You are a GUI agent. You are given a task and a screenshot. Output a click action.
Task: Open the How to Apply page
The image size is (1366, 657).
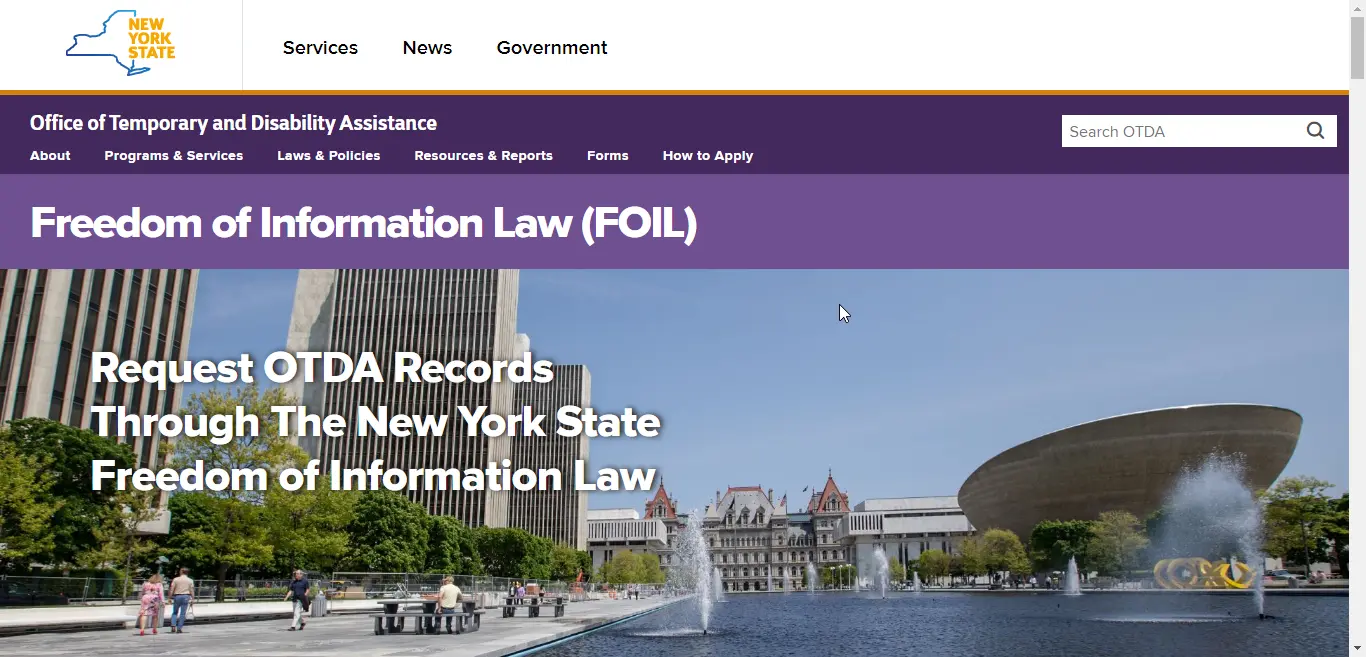click(x=708, y=156)
